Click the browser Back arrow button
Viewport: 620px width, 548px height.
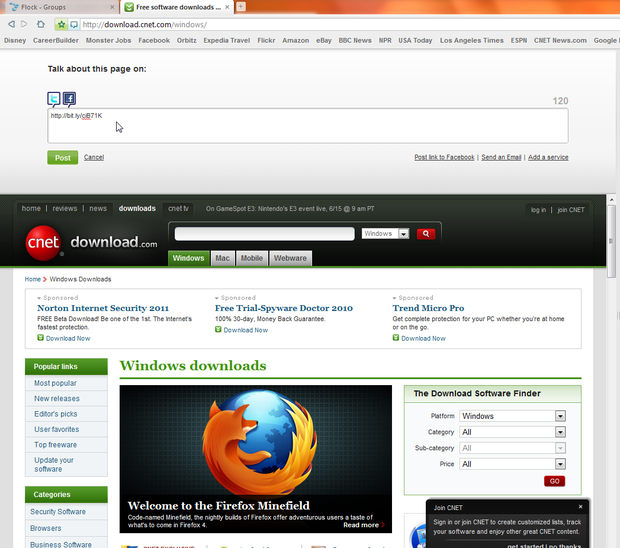coord(12,24)
